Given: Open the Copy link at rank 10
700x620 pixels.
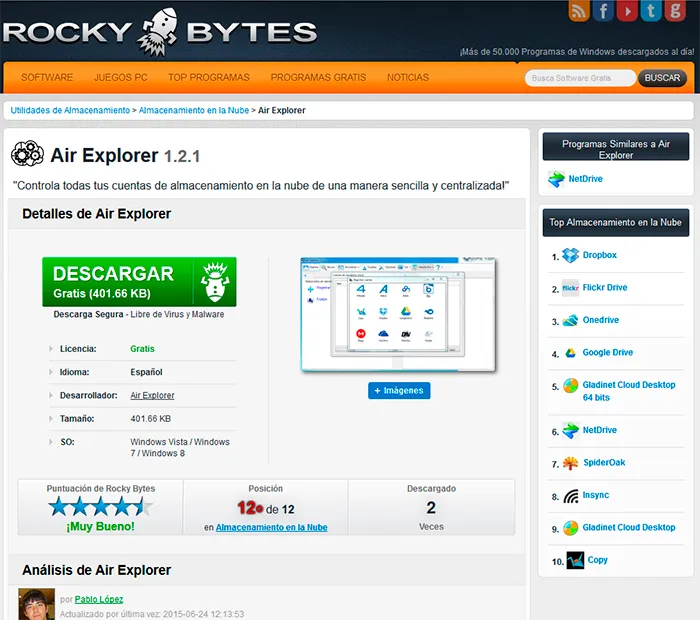Looking at the screenshot, I should (597, 560).
